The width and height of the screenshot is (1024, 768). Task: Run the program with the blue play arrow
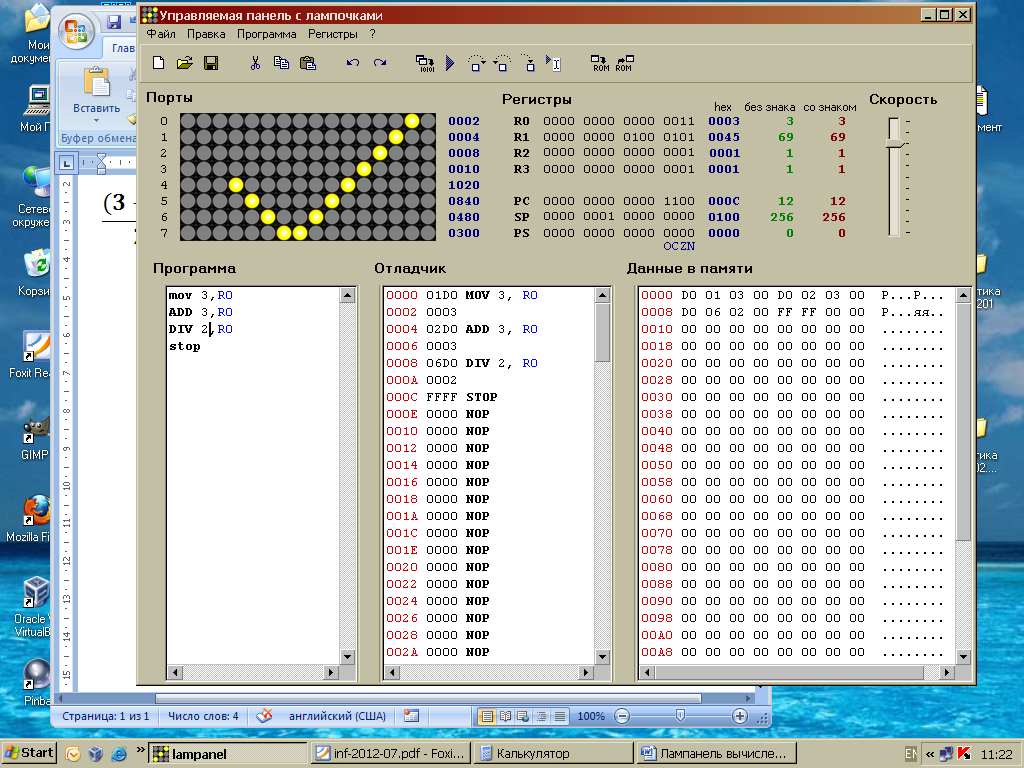pyautogui.click(x=450, y=63)
